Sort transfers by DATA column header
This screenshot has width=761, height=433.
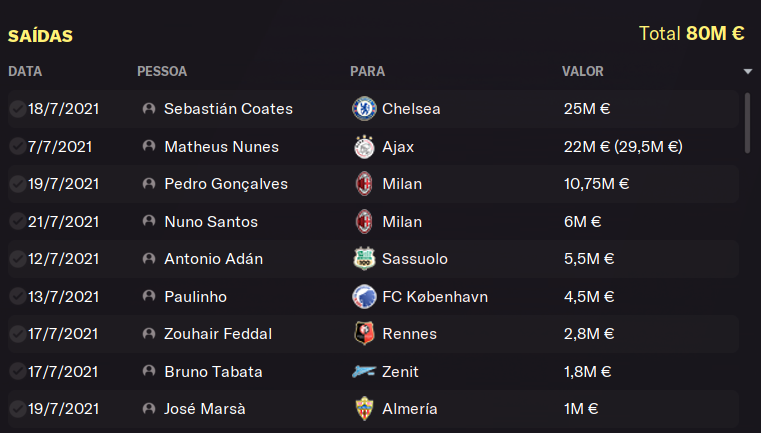(25, 71)
